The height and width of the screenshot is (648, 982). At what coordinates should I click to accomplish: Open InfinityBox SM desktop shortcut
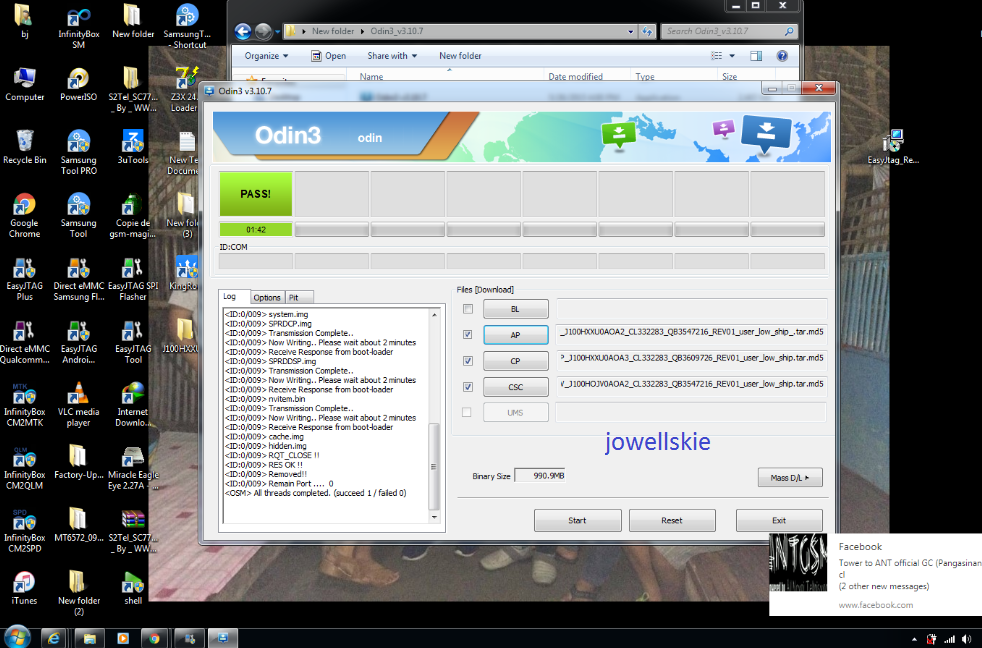click(78, 26)
